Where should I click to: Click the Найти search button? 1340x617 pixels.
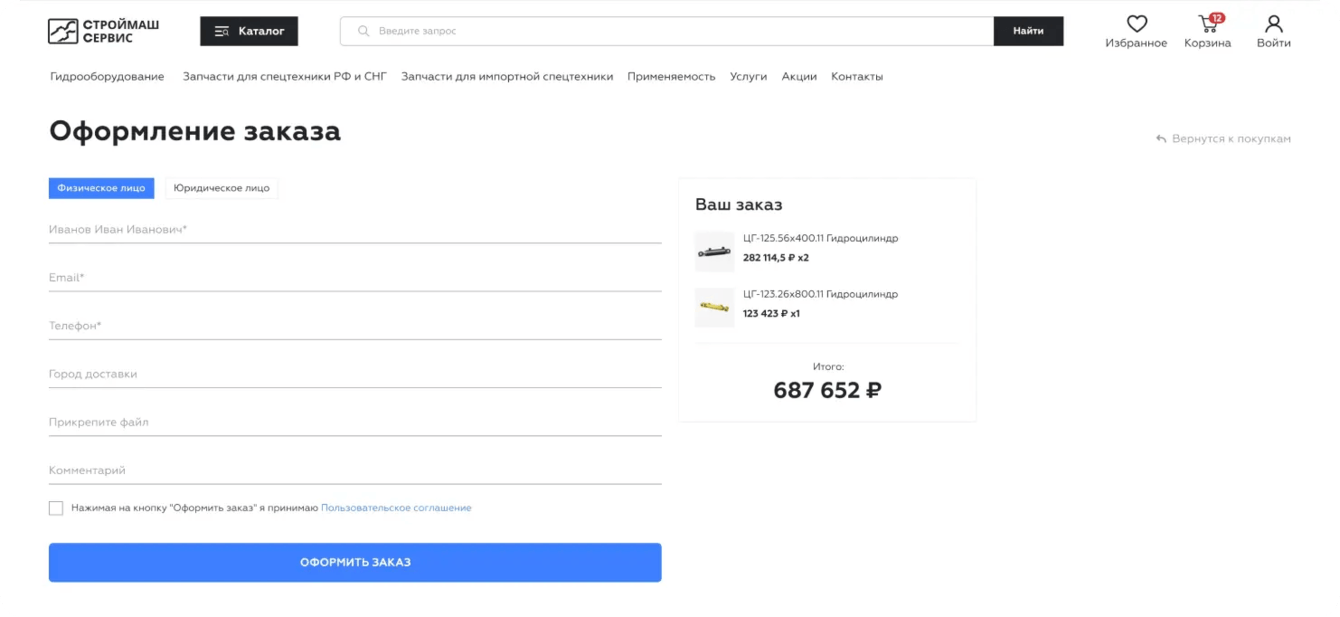pos(1028,31)
